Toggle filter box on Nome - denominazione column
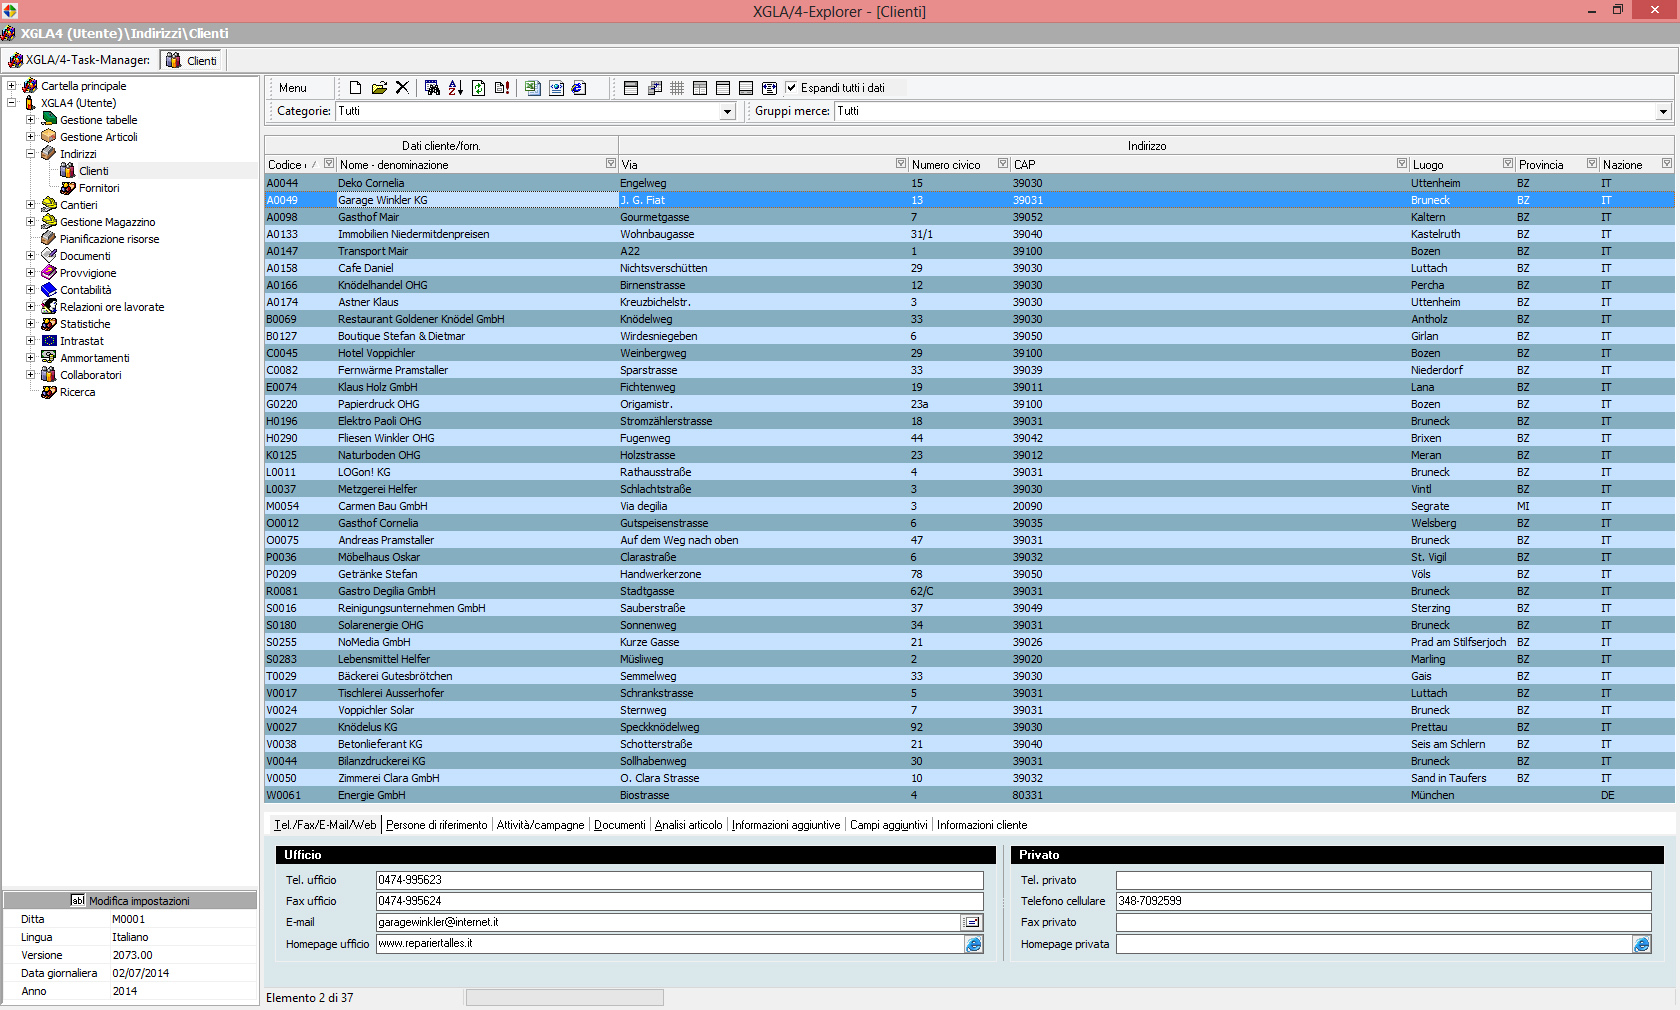 pyautogui.click(x=611, y=163)
